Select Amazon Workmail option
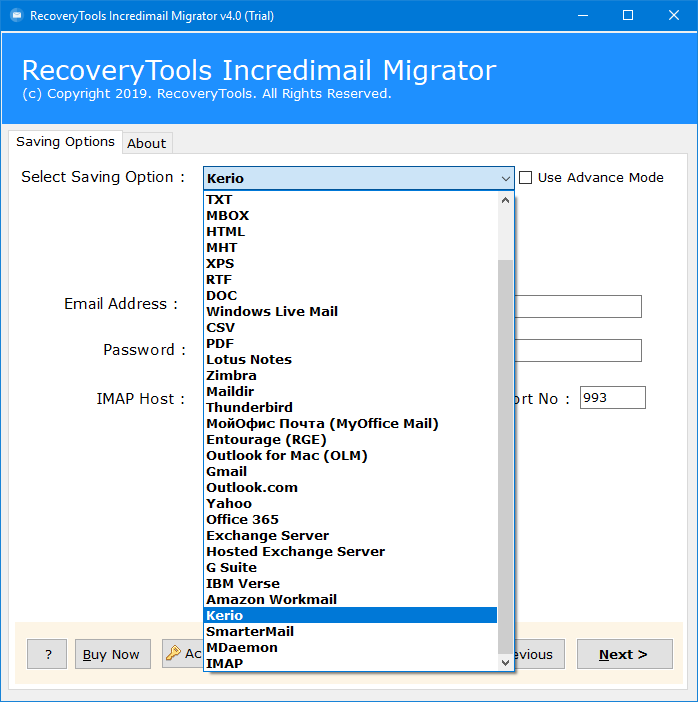 (x=351, y=600)
